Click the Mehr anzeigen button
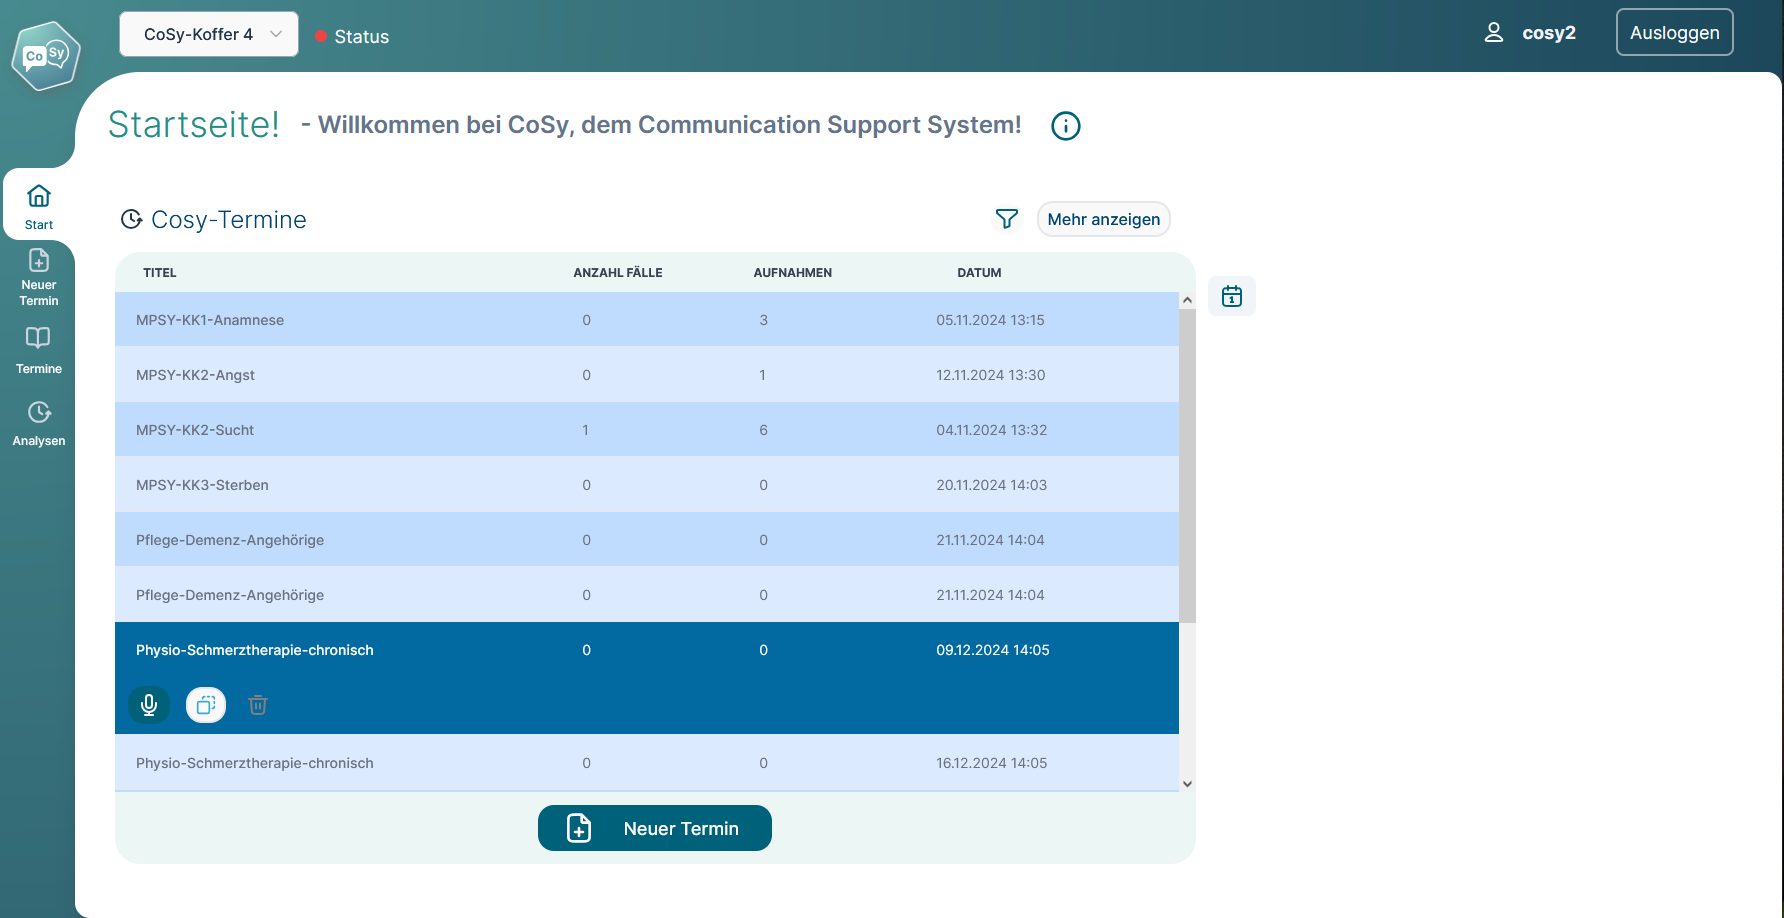This screenshot has height=918, width=1784. point(1103,219)
